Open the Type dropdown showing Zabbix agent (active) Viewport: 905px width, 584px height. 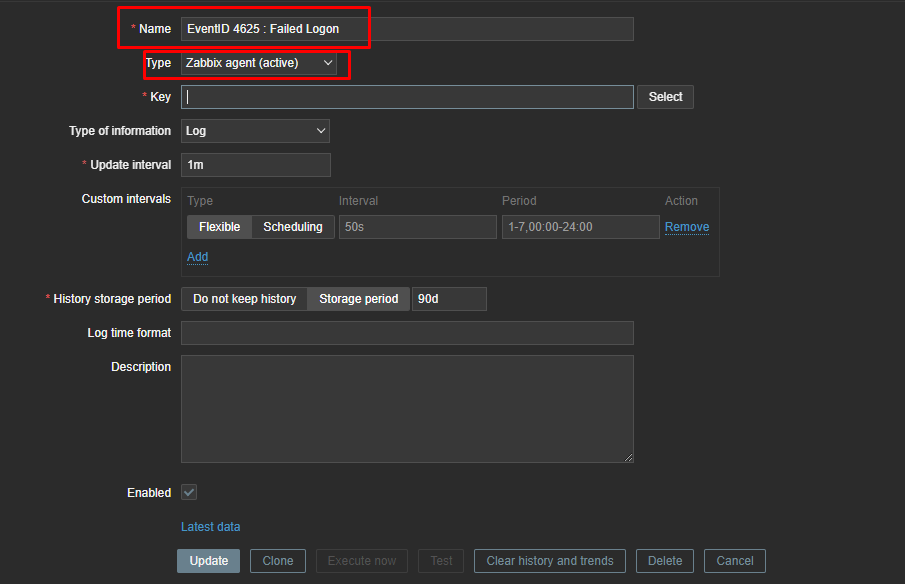[x=254, y=62]
